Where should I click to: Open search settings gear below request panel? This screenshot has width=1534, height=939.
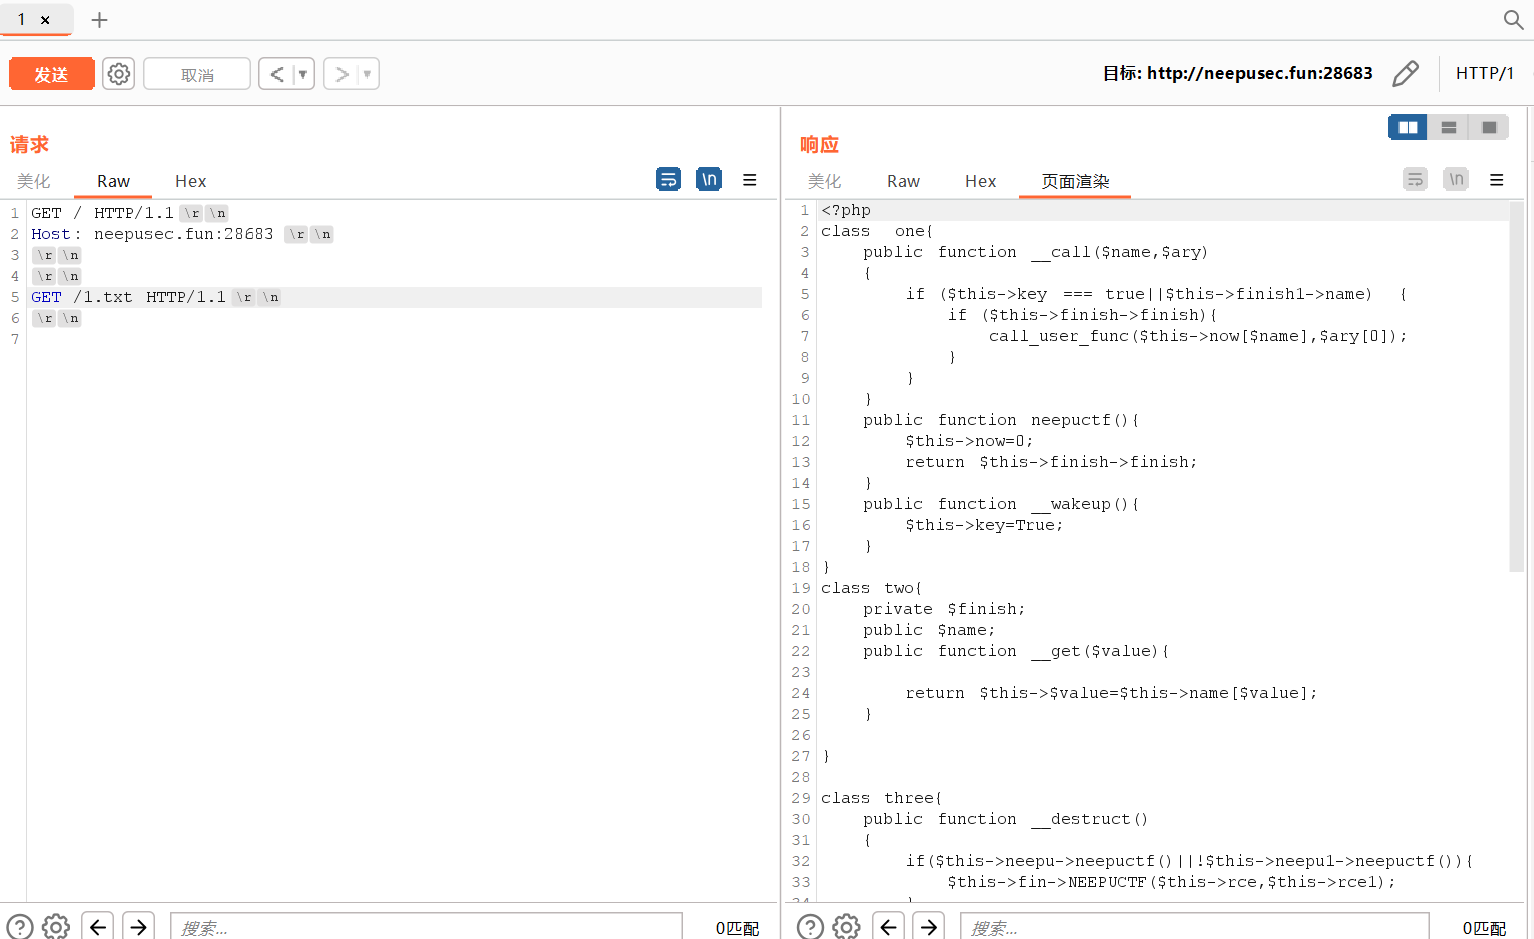click(x=56, y=927)
